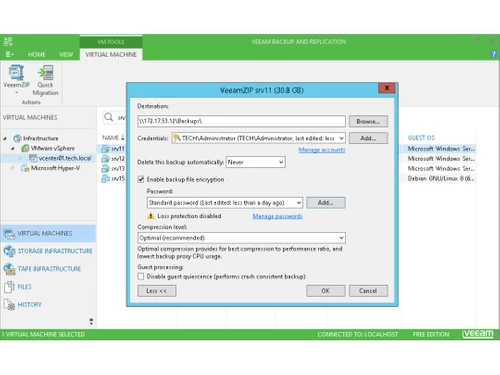Open the Manage accounts link
The image size is (500, 375).
322,150
